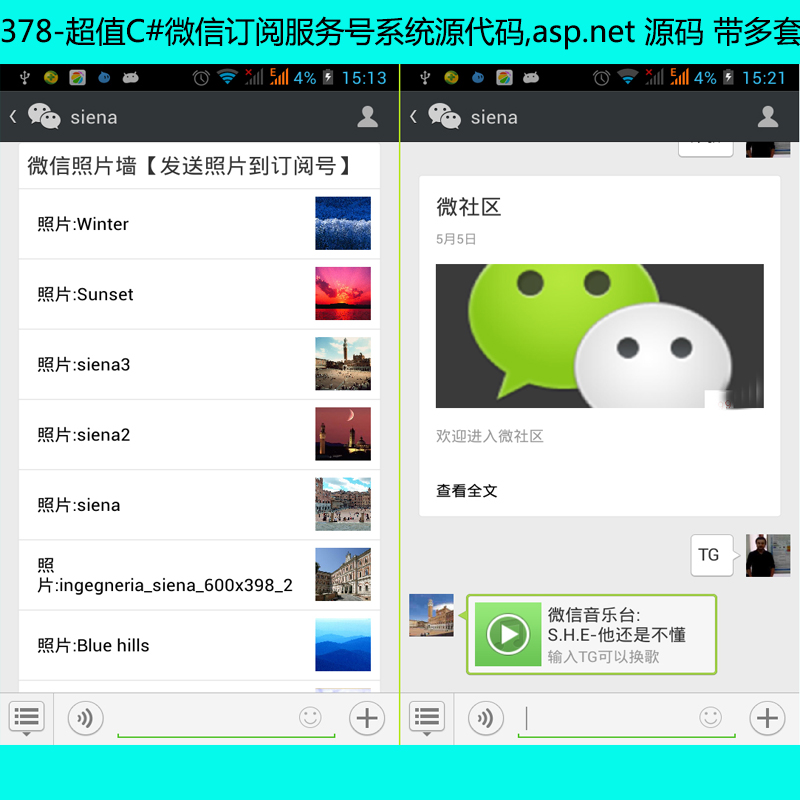Open 照片:siena3 entry

pyautogui.click(x=199, y=365)
